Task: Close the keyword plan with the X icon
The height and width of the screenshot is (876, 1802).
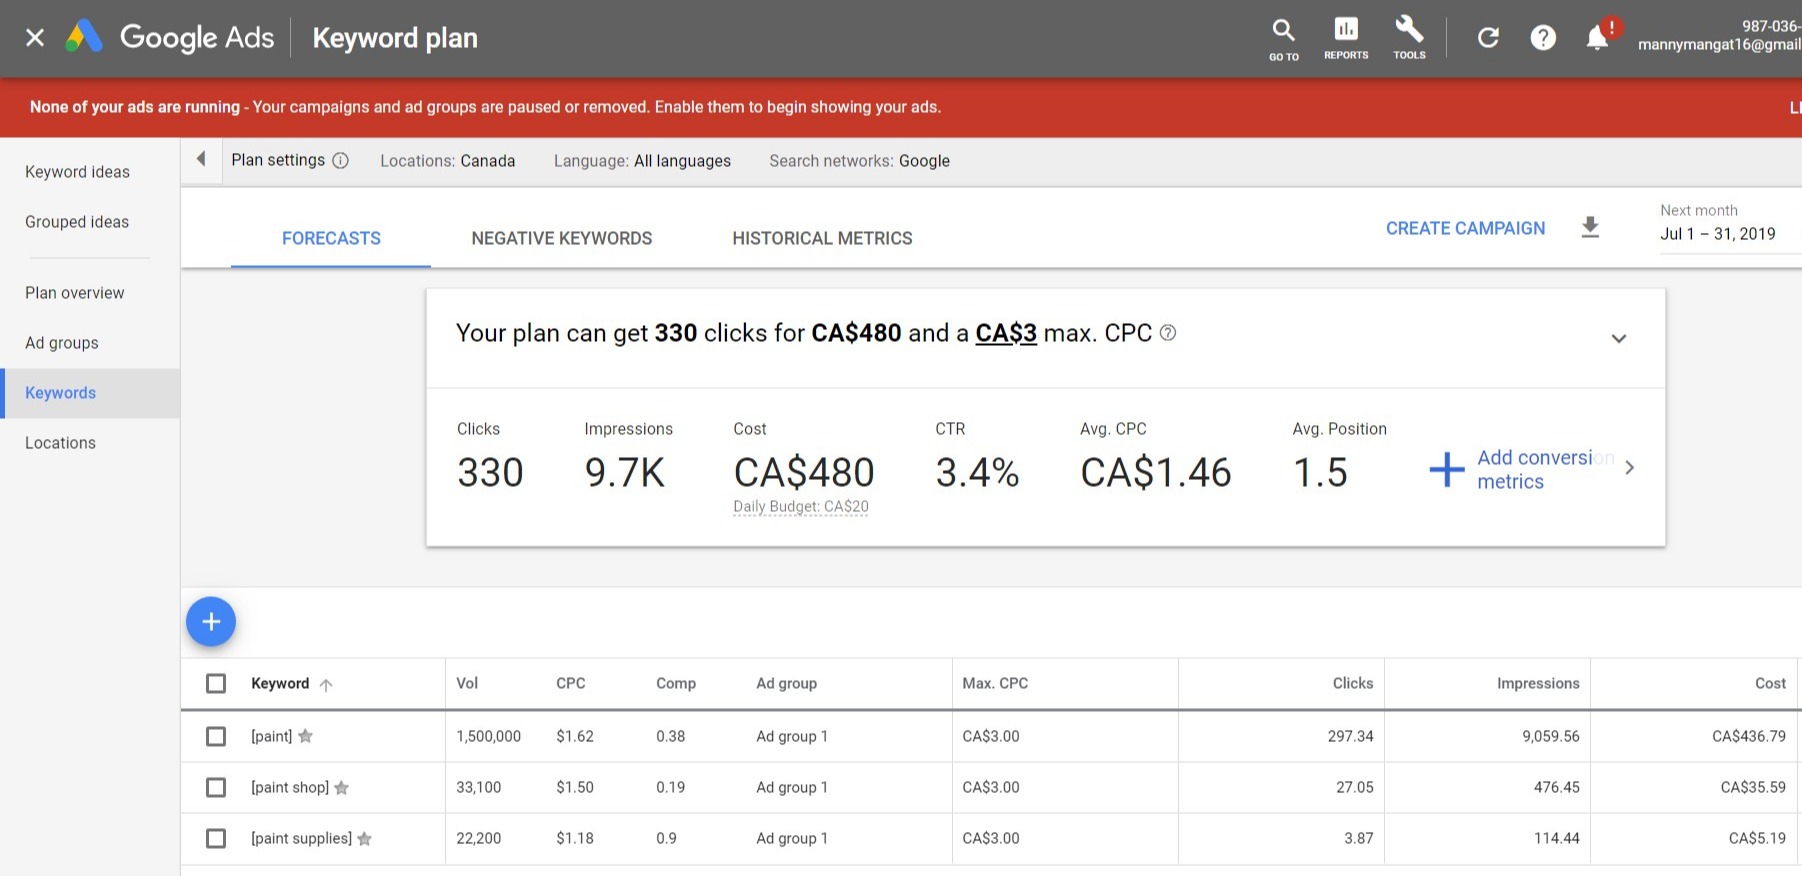Action: coord(35,38)
